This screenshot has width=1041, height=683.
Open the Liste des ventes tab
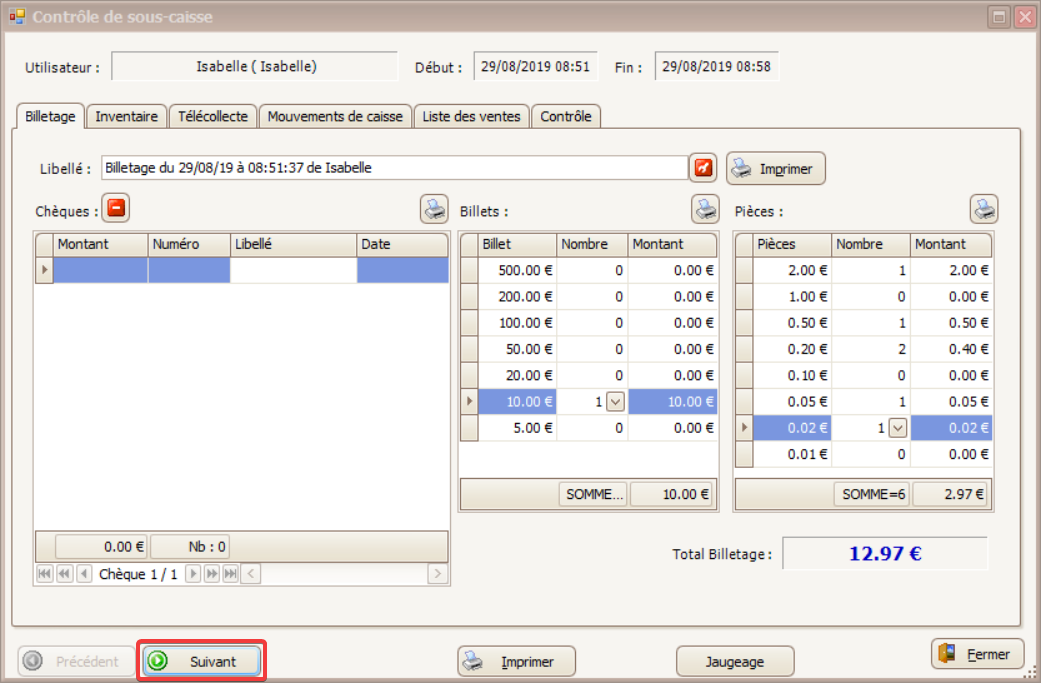click(471, 116)
